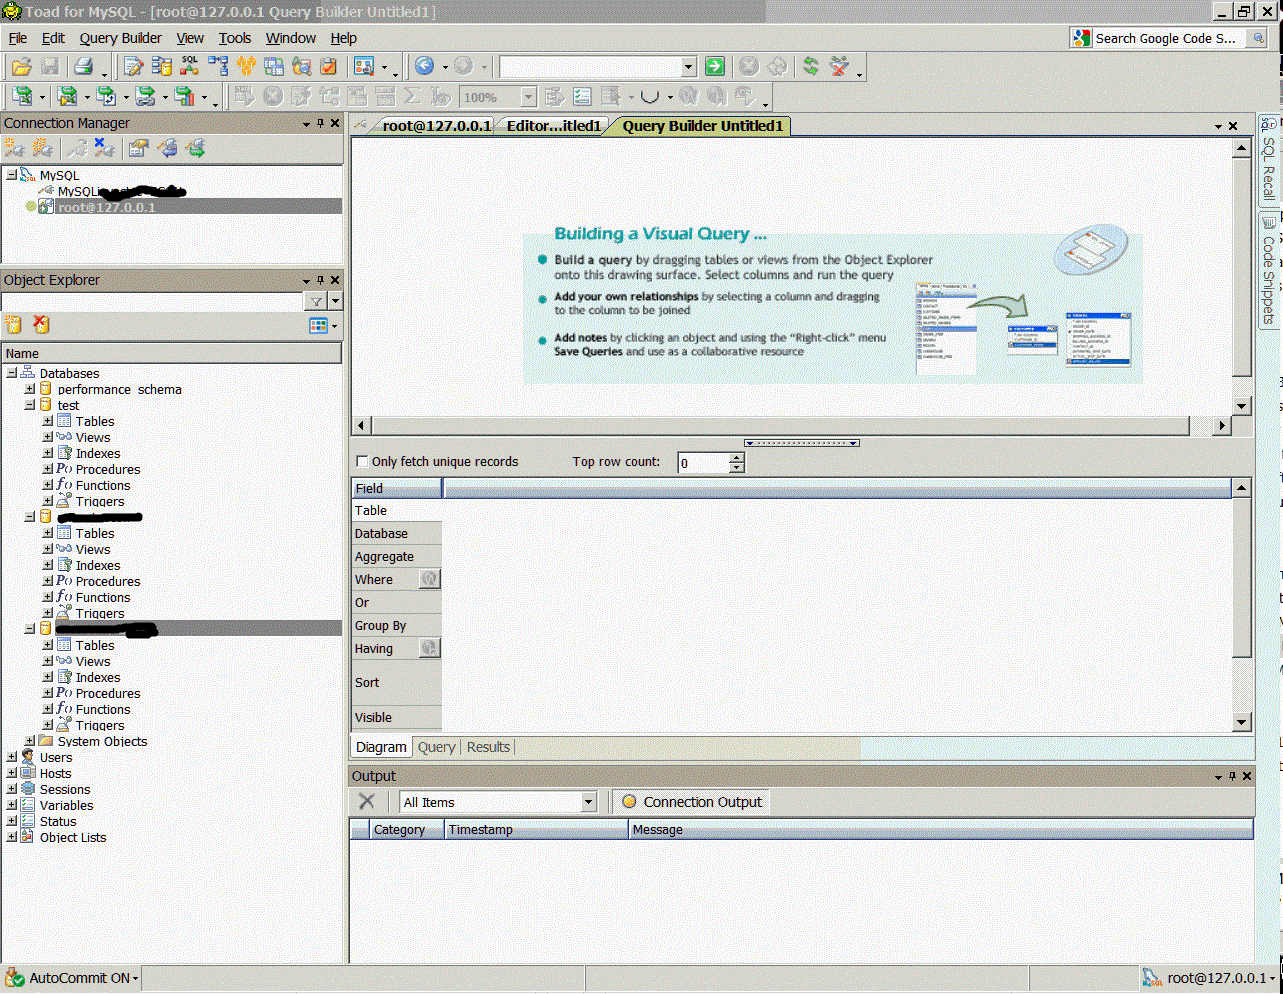The height and width of the screenshot is (994, 1283).
Task: Select the Sessions node in Object Explorer
Action: pos(64,789)
